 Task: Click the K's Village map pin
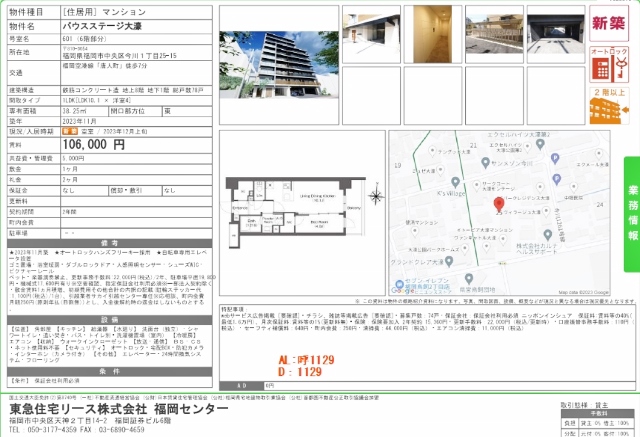(456, 182)
